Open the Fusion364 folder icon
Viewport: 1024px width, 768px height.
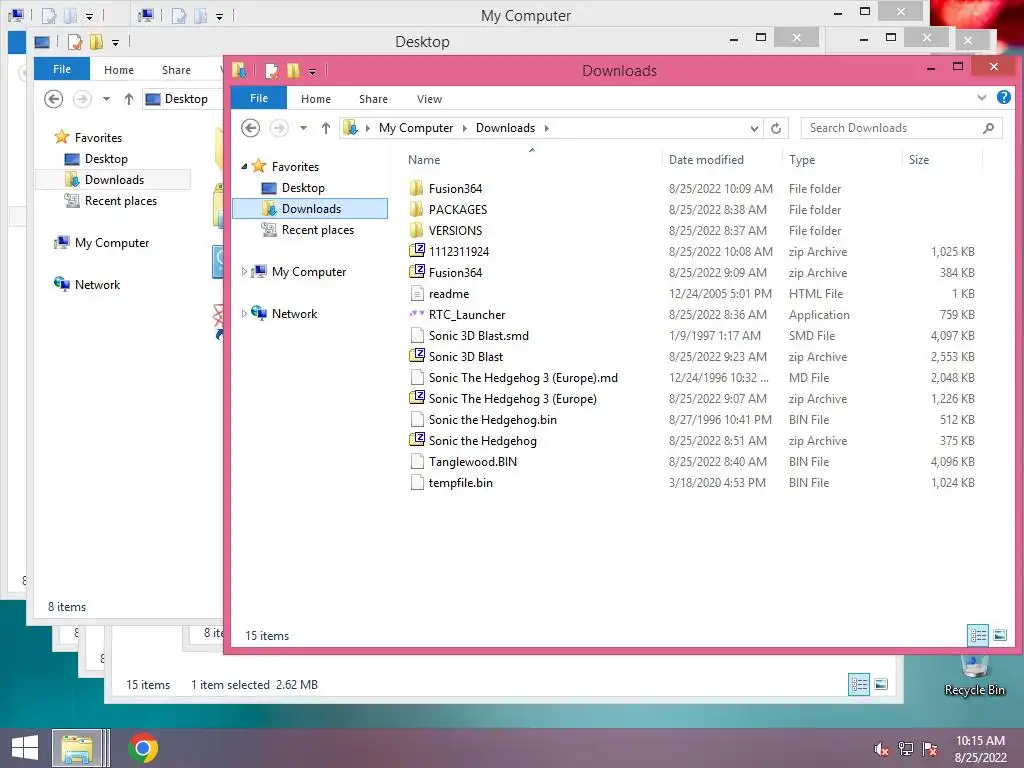417,189
